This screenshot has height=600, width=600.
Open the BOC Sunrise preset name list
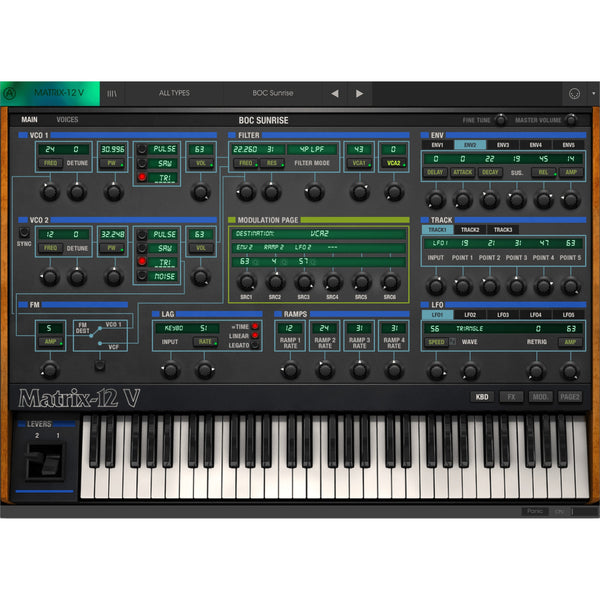[273, 93]
